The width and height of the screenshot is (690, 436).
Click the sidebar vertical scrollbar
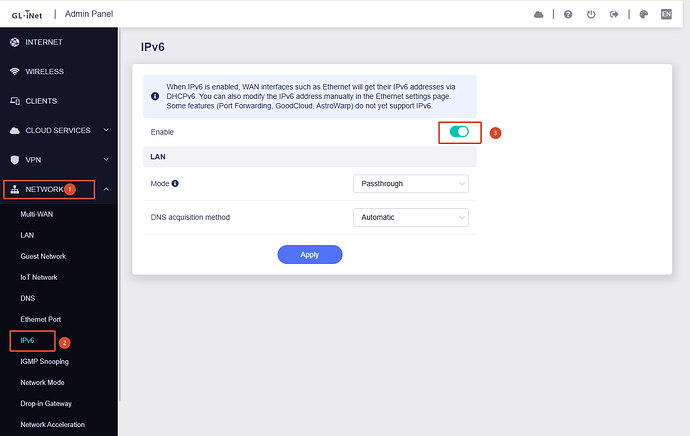click(x=119, y=214)
